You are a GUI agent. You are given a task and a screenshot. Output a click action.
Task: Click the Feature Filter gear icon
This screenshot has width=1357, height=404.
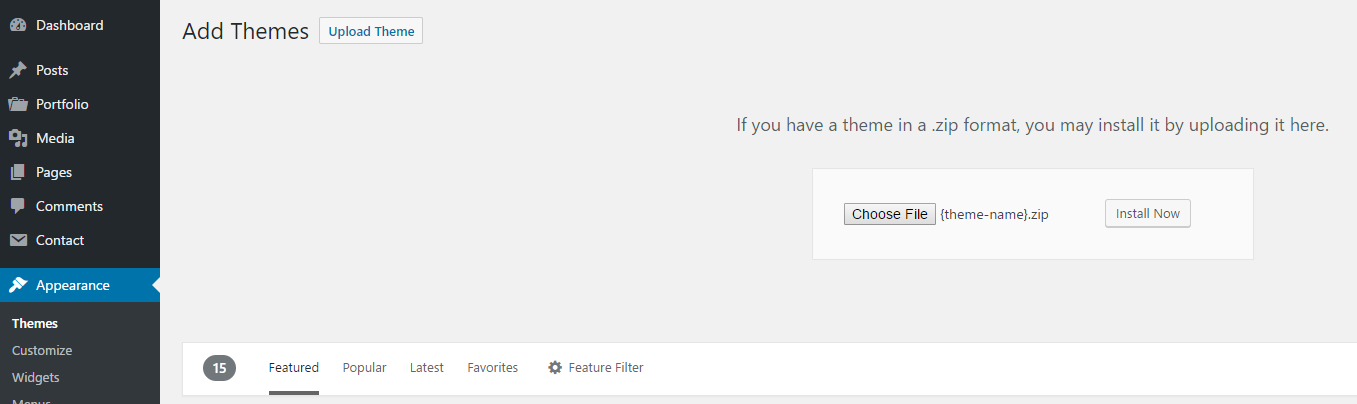point(555,368)
